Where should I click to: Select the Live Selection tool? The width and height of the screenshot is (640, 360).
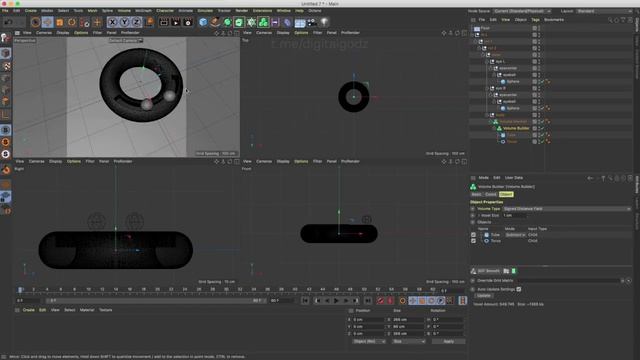(36, 22)
